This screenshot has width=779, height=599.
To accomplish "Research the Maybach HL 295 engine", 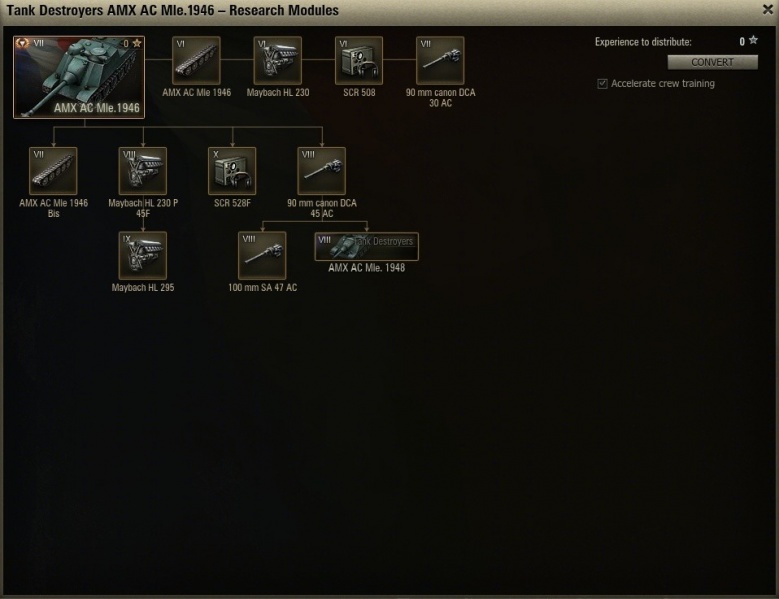I will [x=143, y=256].
